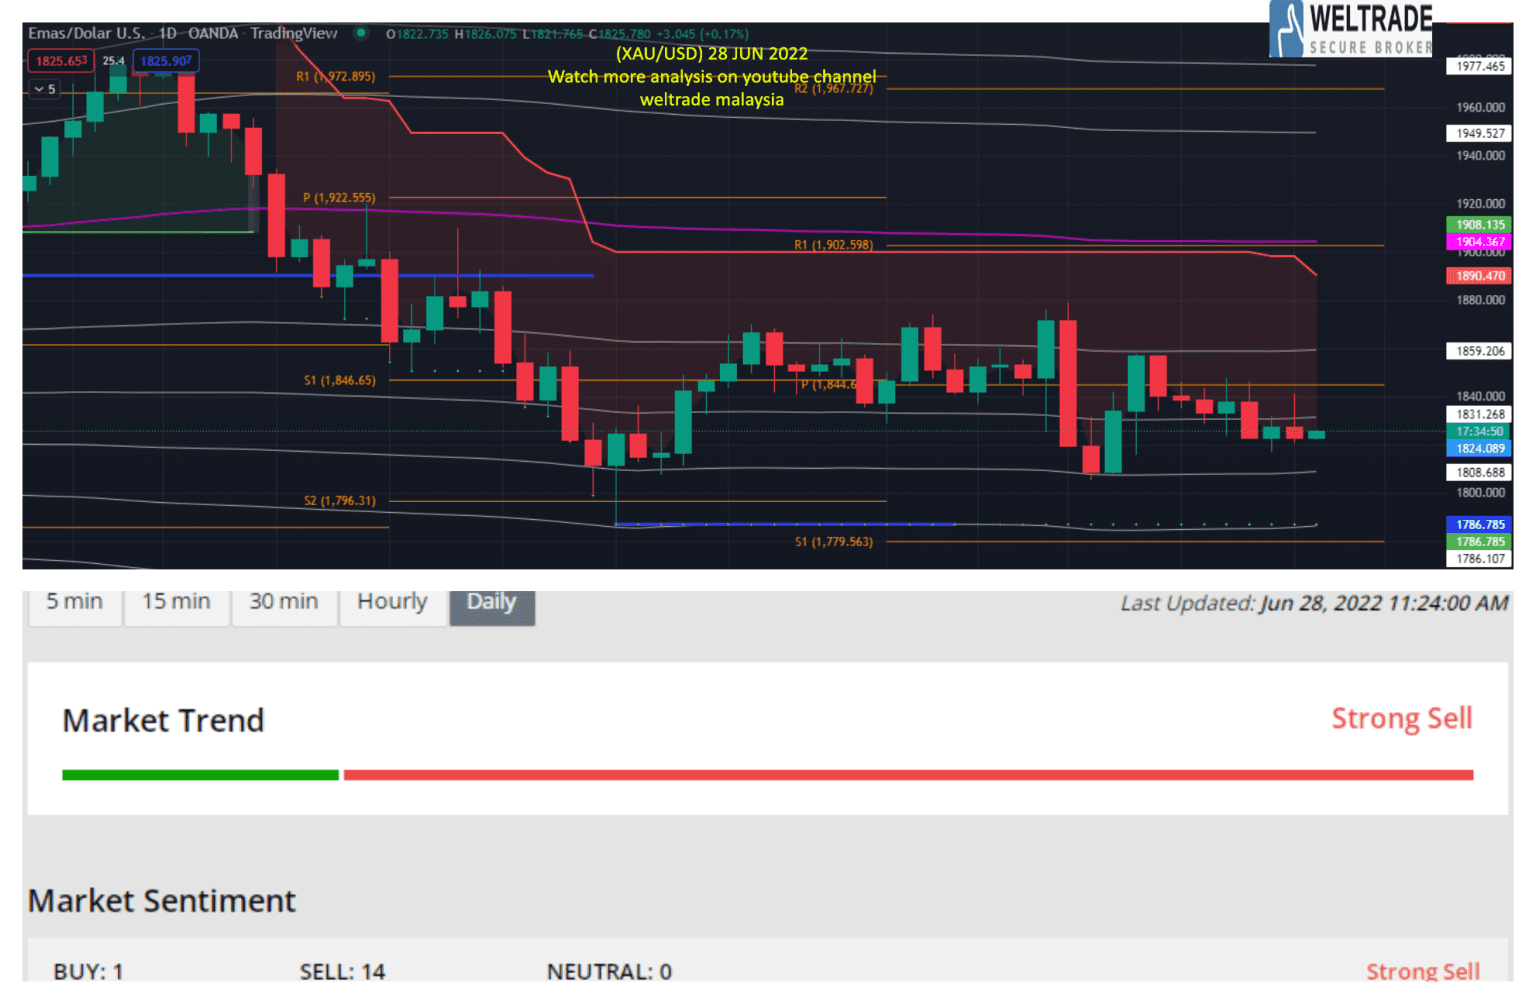Select the 25.4 spread value

pos(114,61)
